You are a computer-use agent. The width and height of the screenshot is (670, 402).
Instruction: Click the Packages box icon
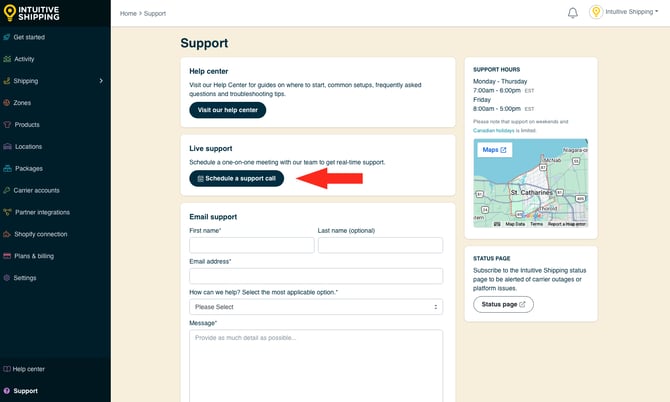pos(7,168)
